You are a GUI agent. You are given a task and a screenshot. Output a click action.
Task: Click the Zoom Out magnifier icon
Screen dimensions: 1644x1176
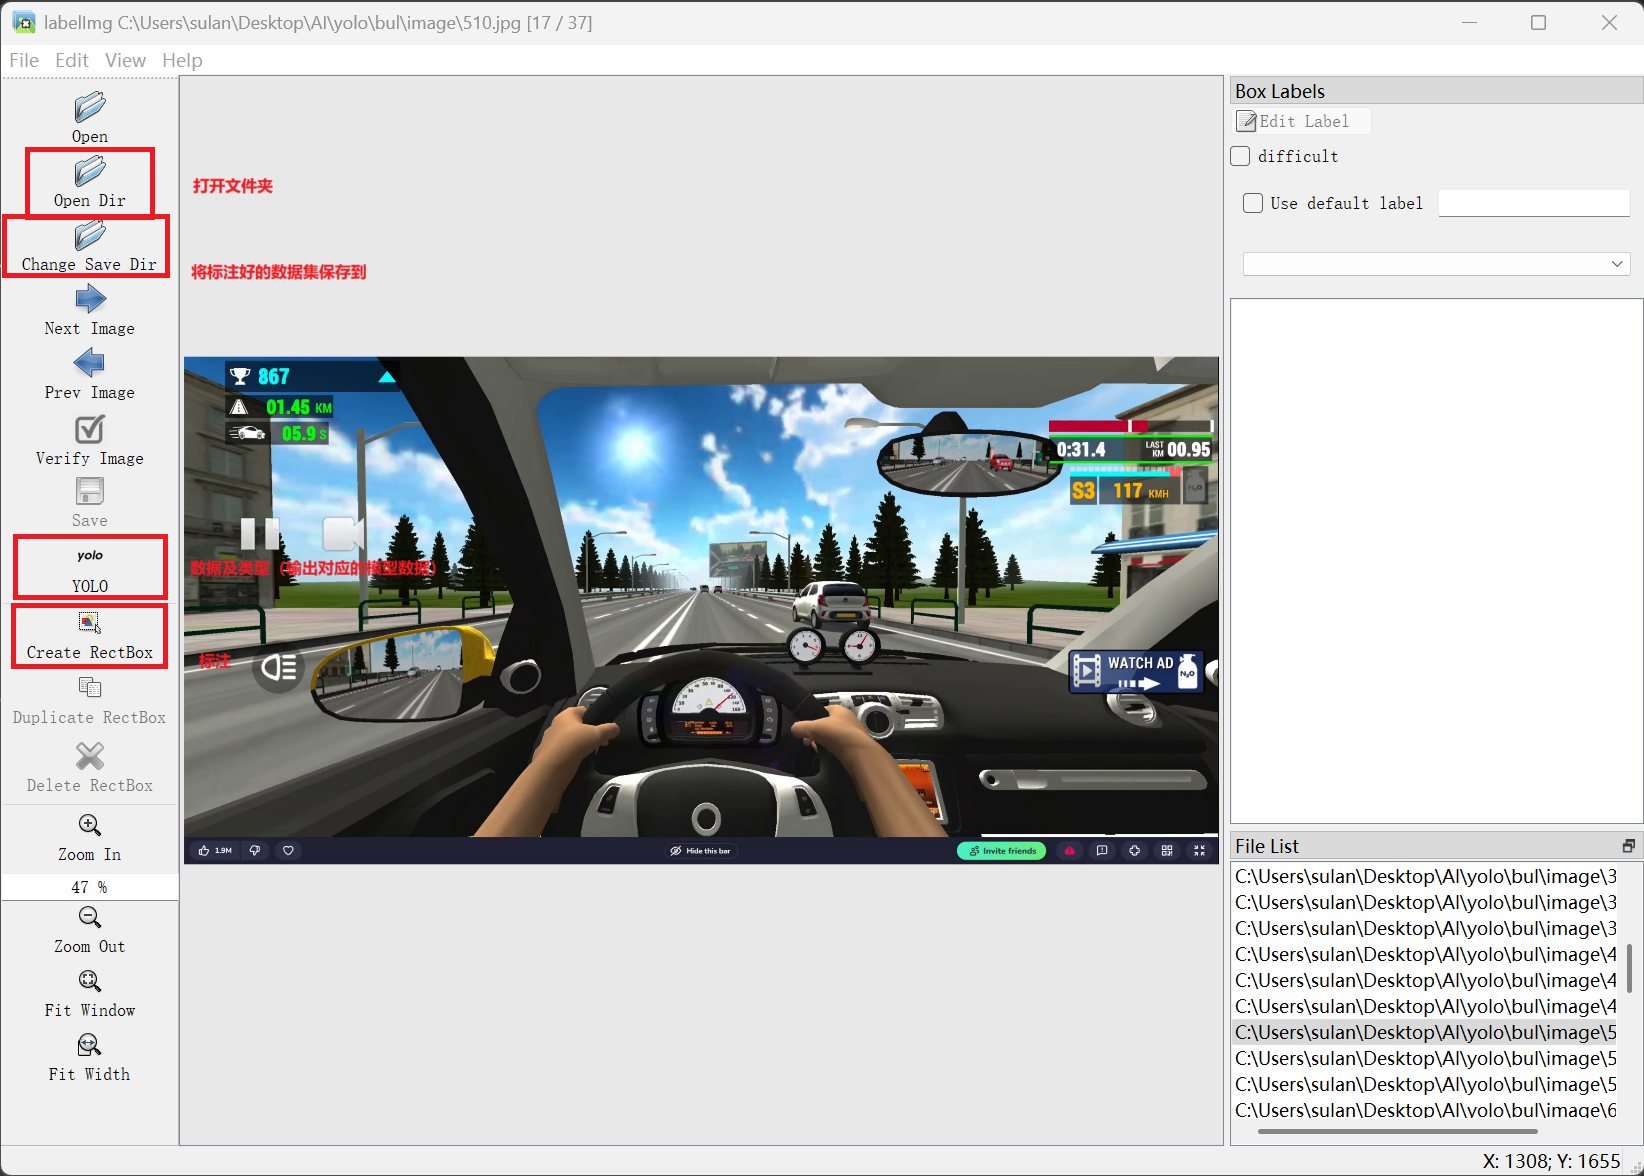tap(89, 917)
